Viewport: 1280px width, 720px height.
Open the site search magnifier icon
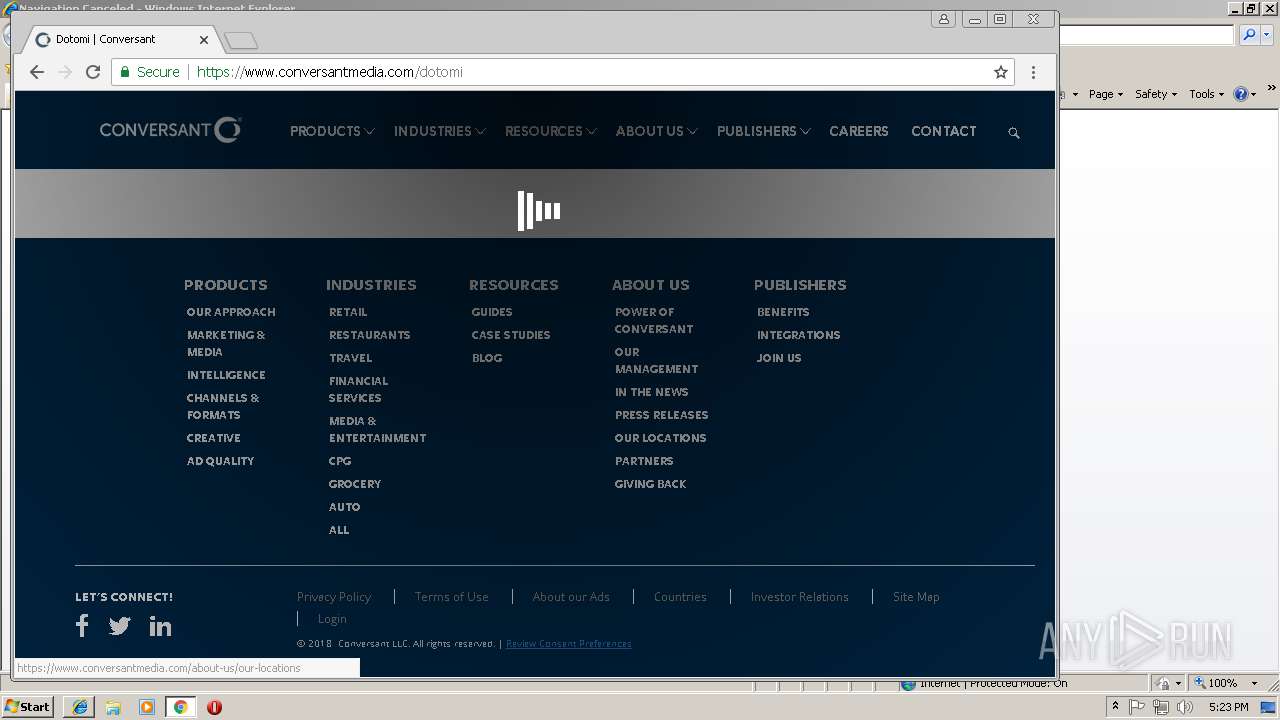[1014, 132]
